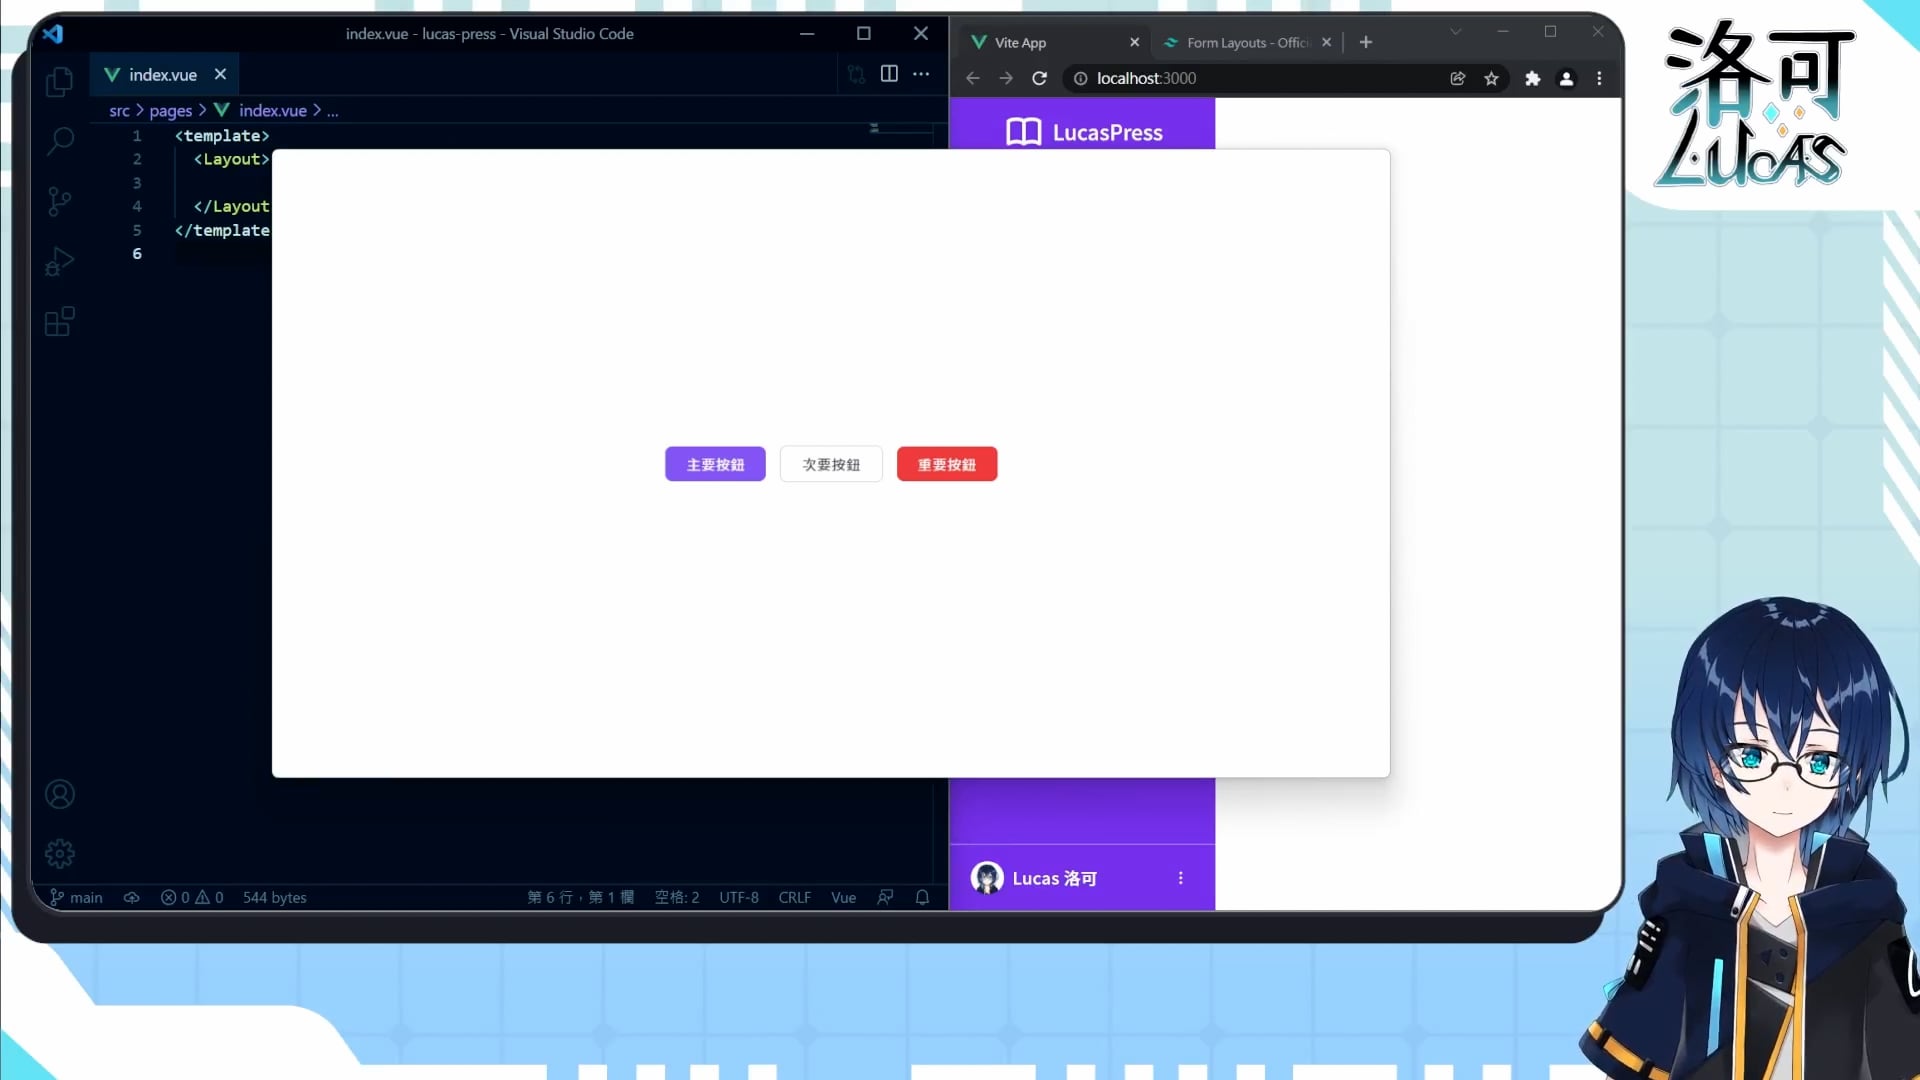Open the Search view in activity bar

point(60,141)
